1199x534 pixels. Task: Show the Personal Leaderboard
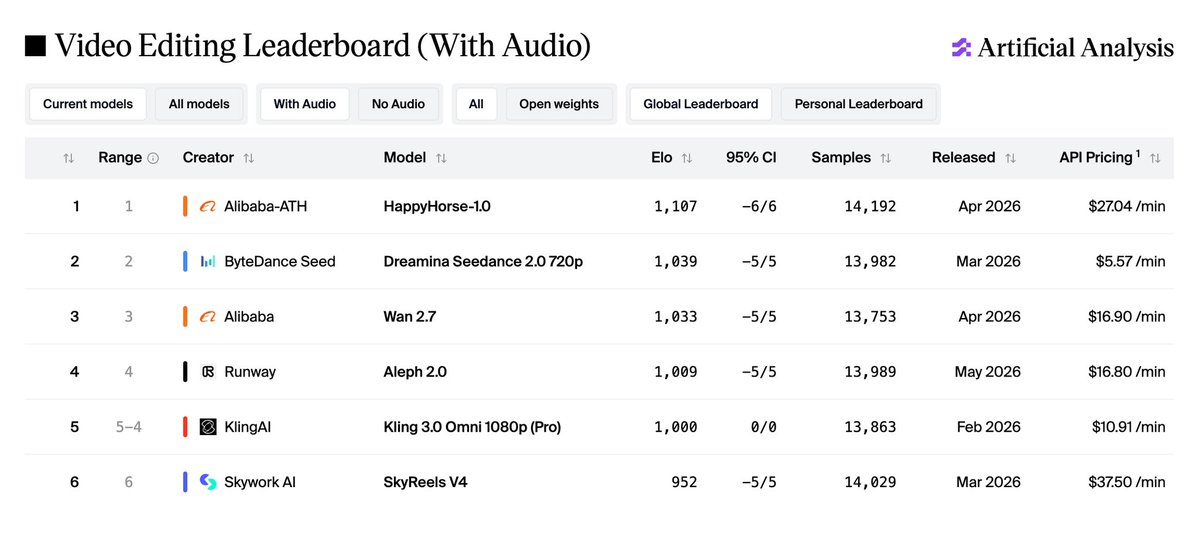(x=859, y=104)
